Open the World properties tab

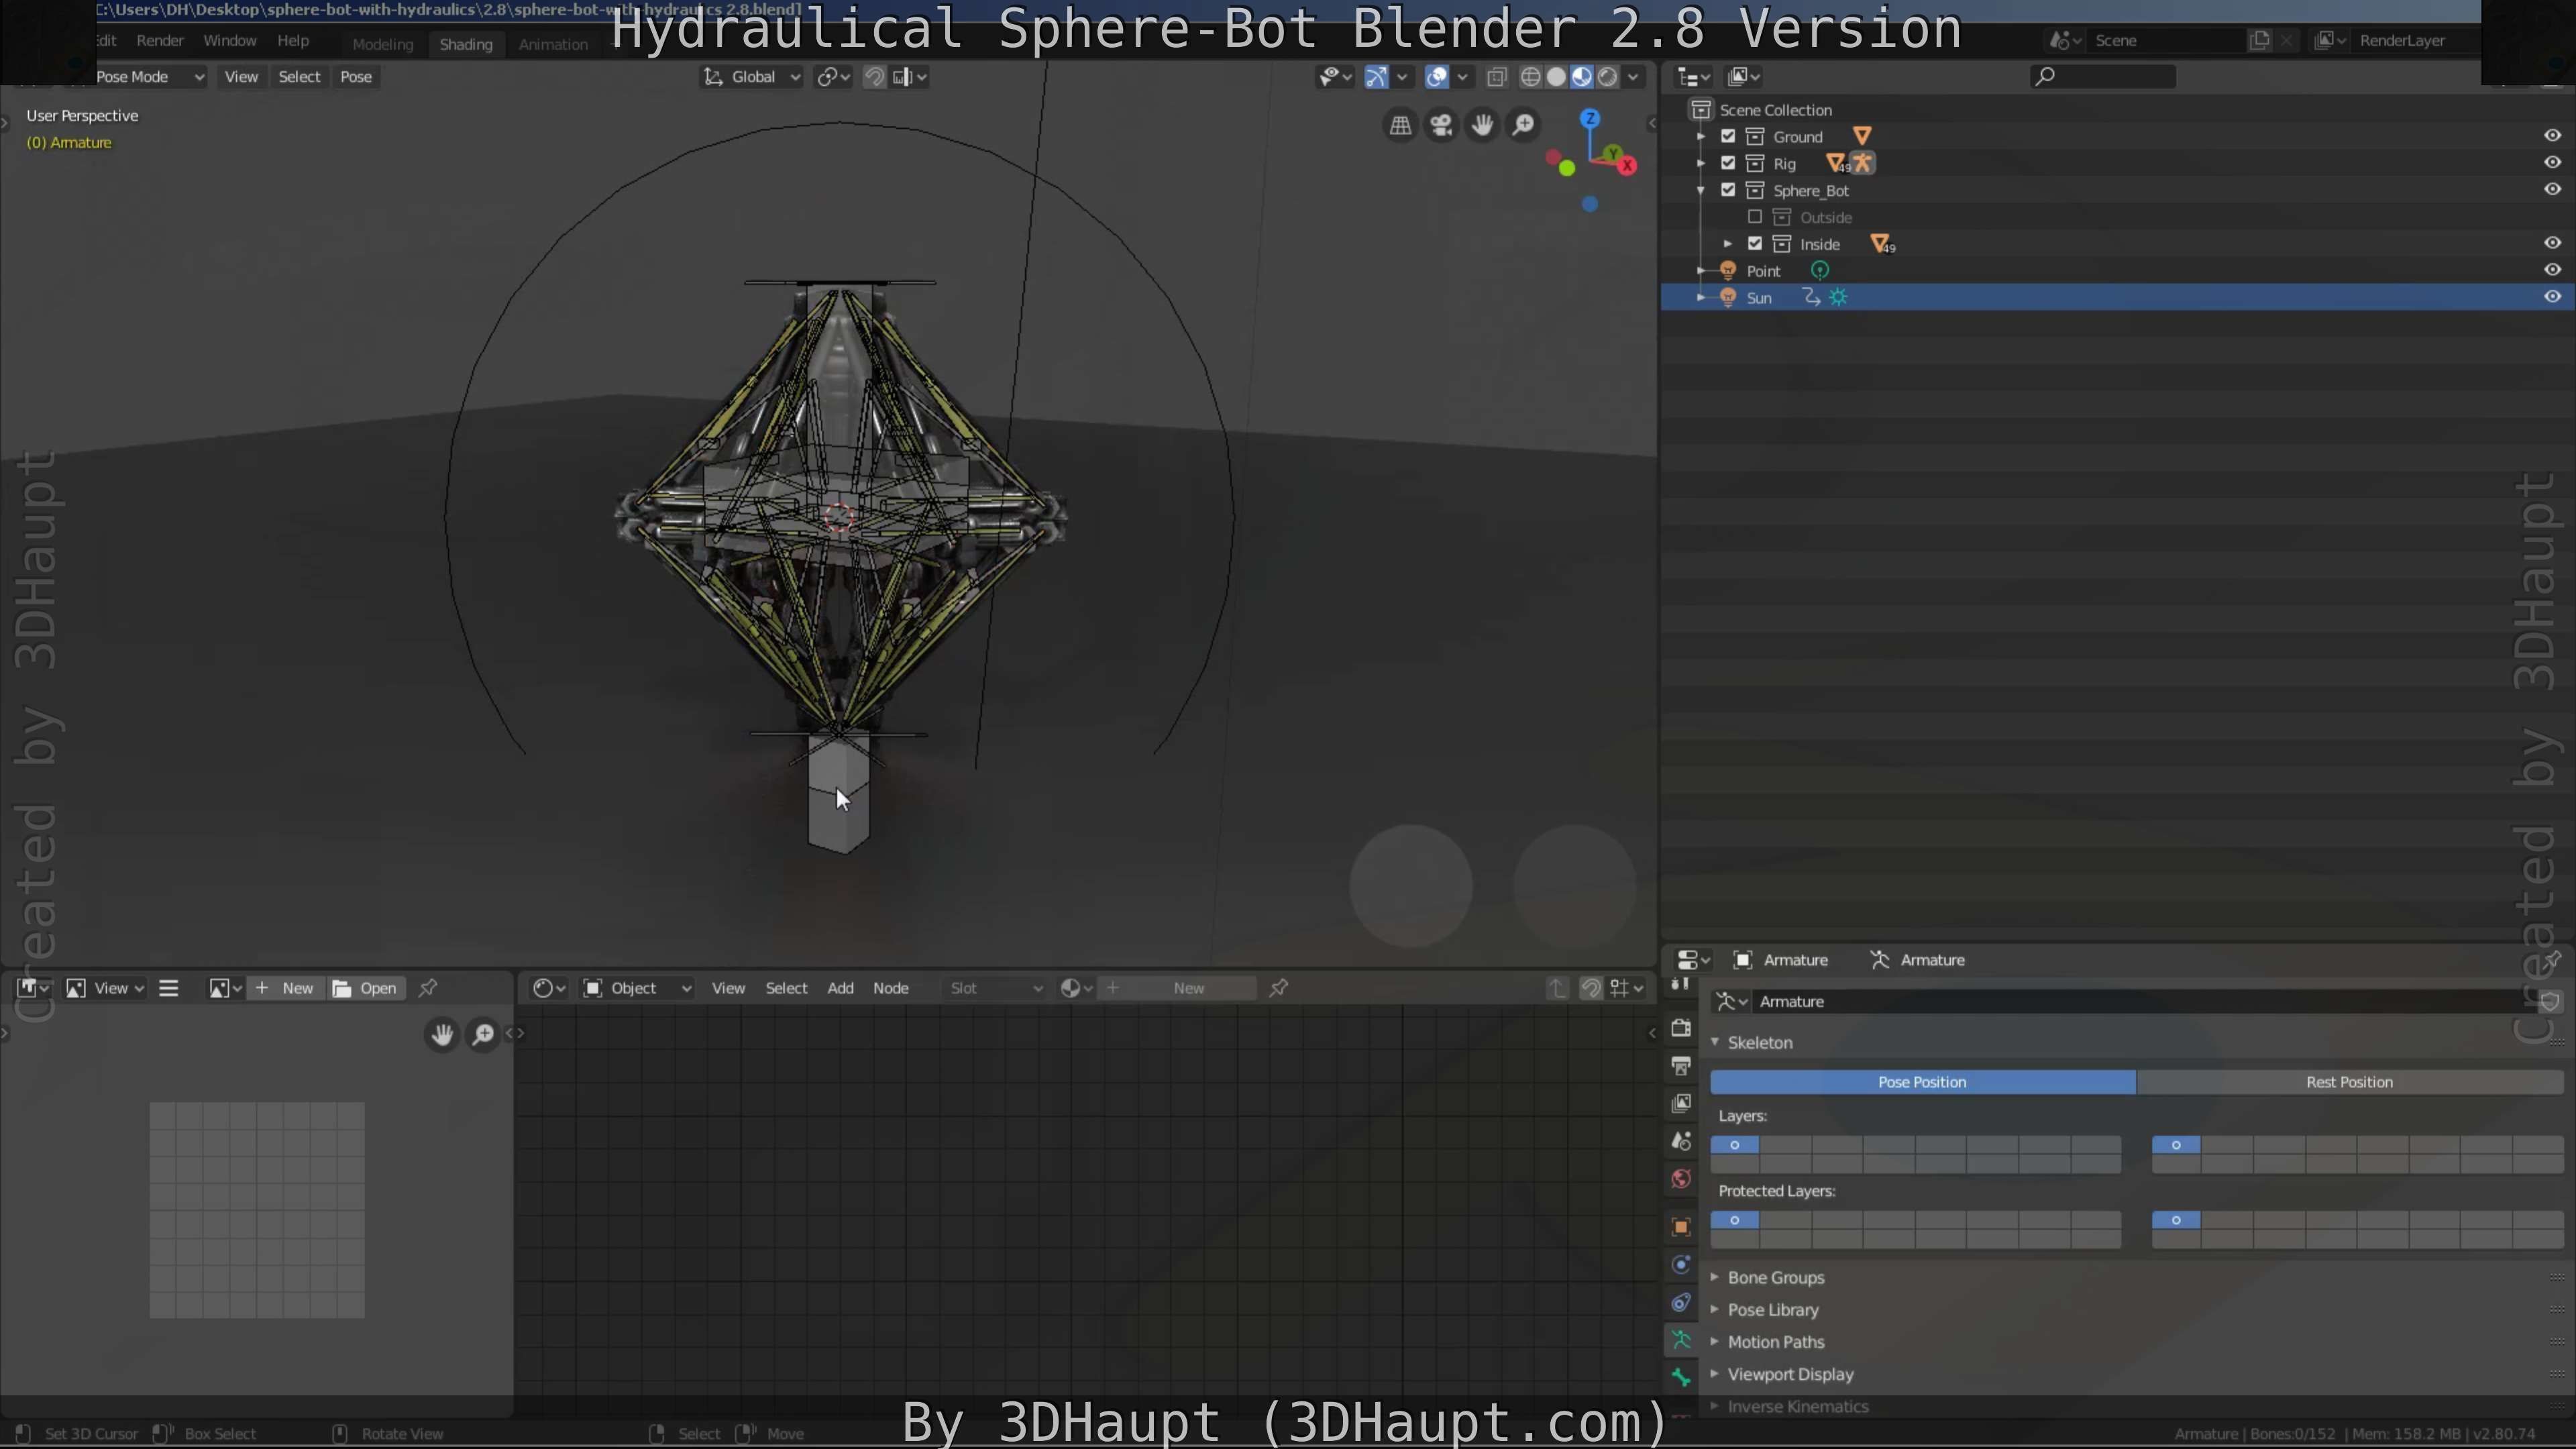[x=1681, y=1179]
